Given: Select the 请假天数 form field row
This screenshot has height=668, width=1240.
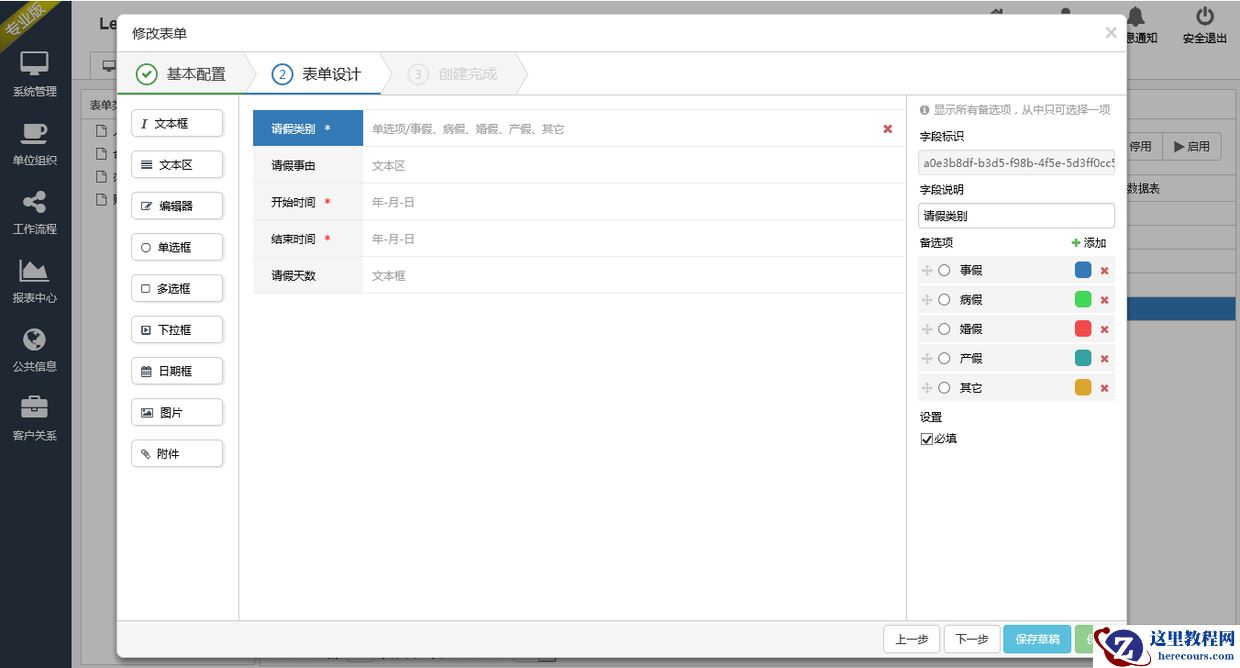Looking at the screenshot, I should pyautogui.click(x=579, y=275).
